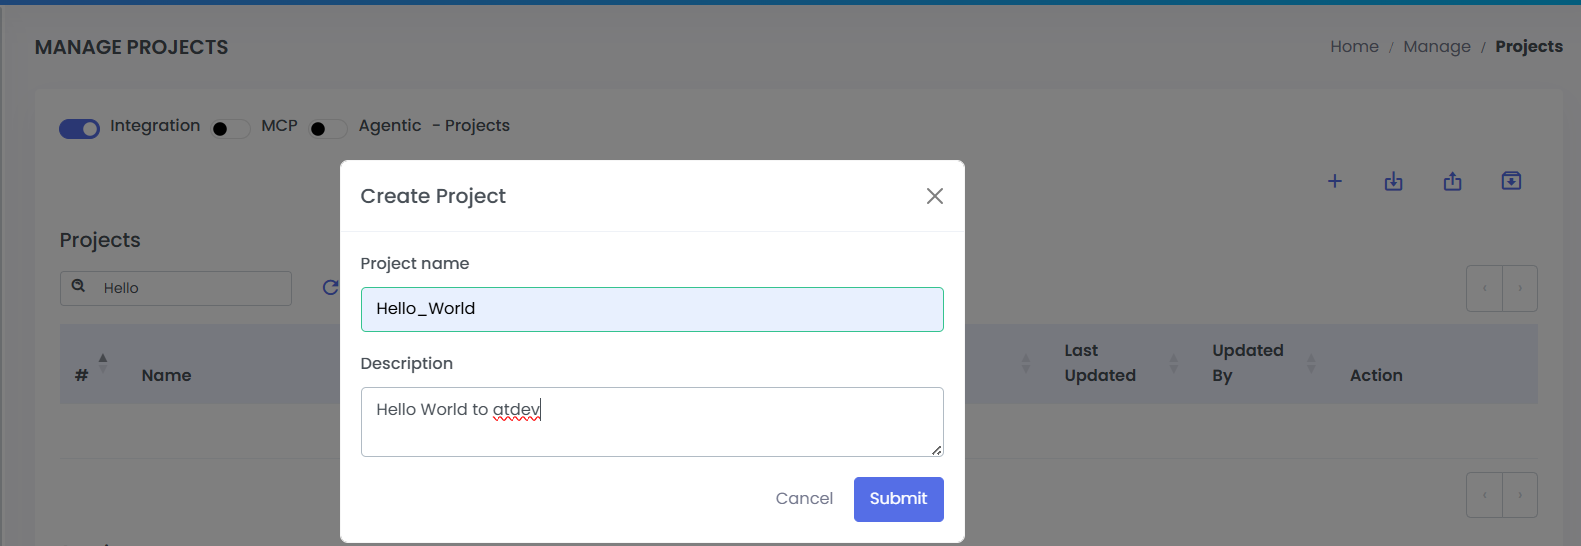Submit the new project form
1581x546 pixels.
(x=898, y=499)
